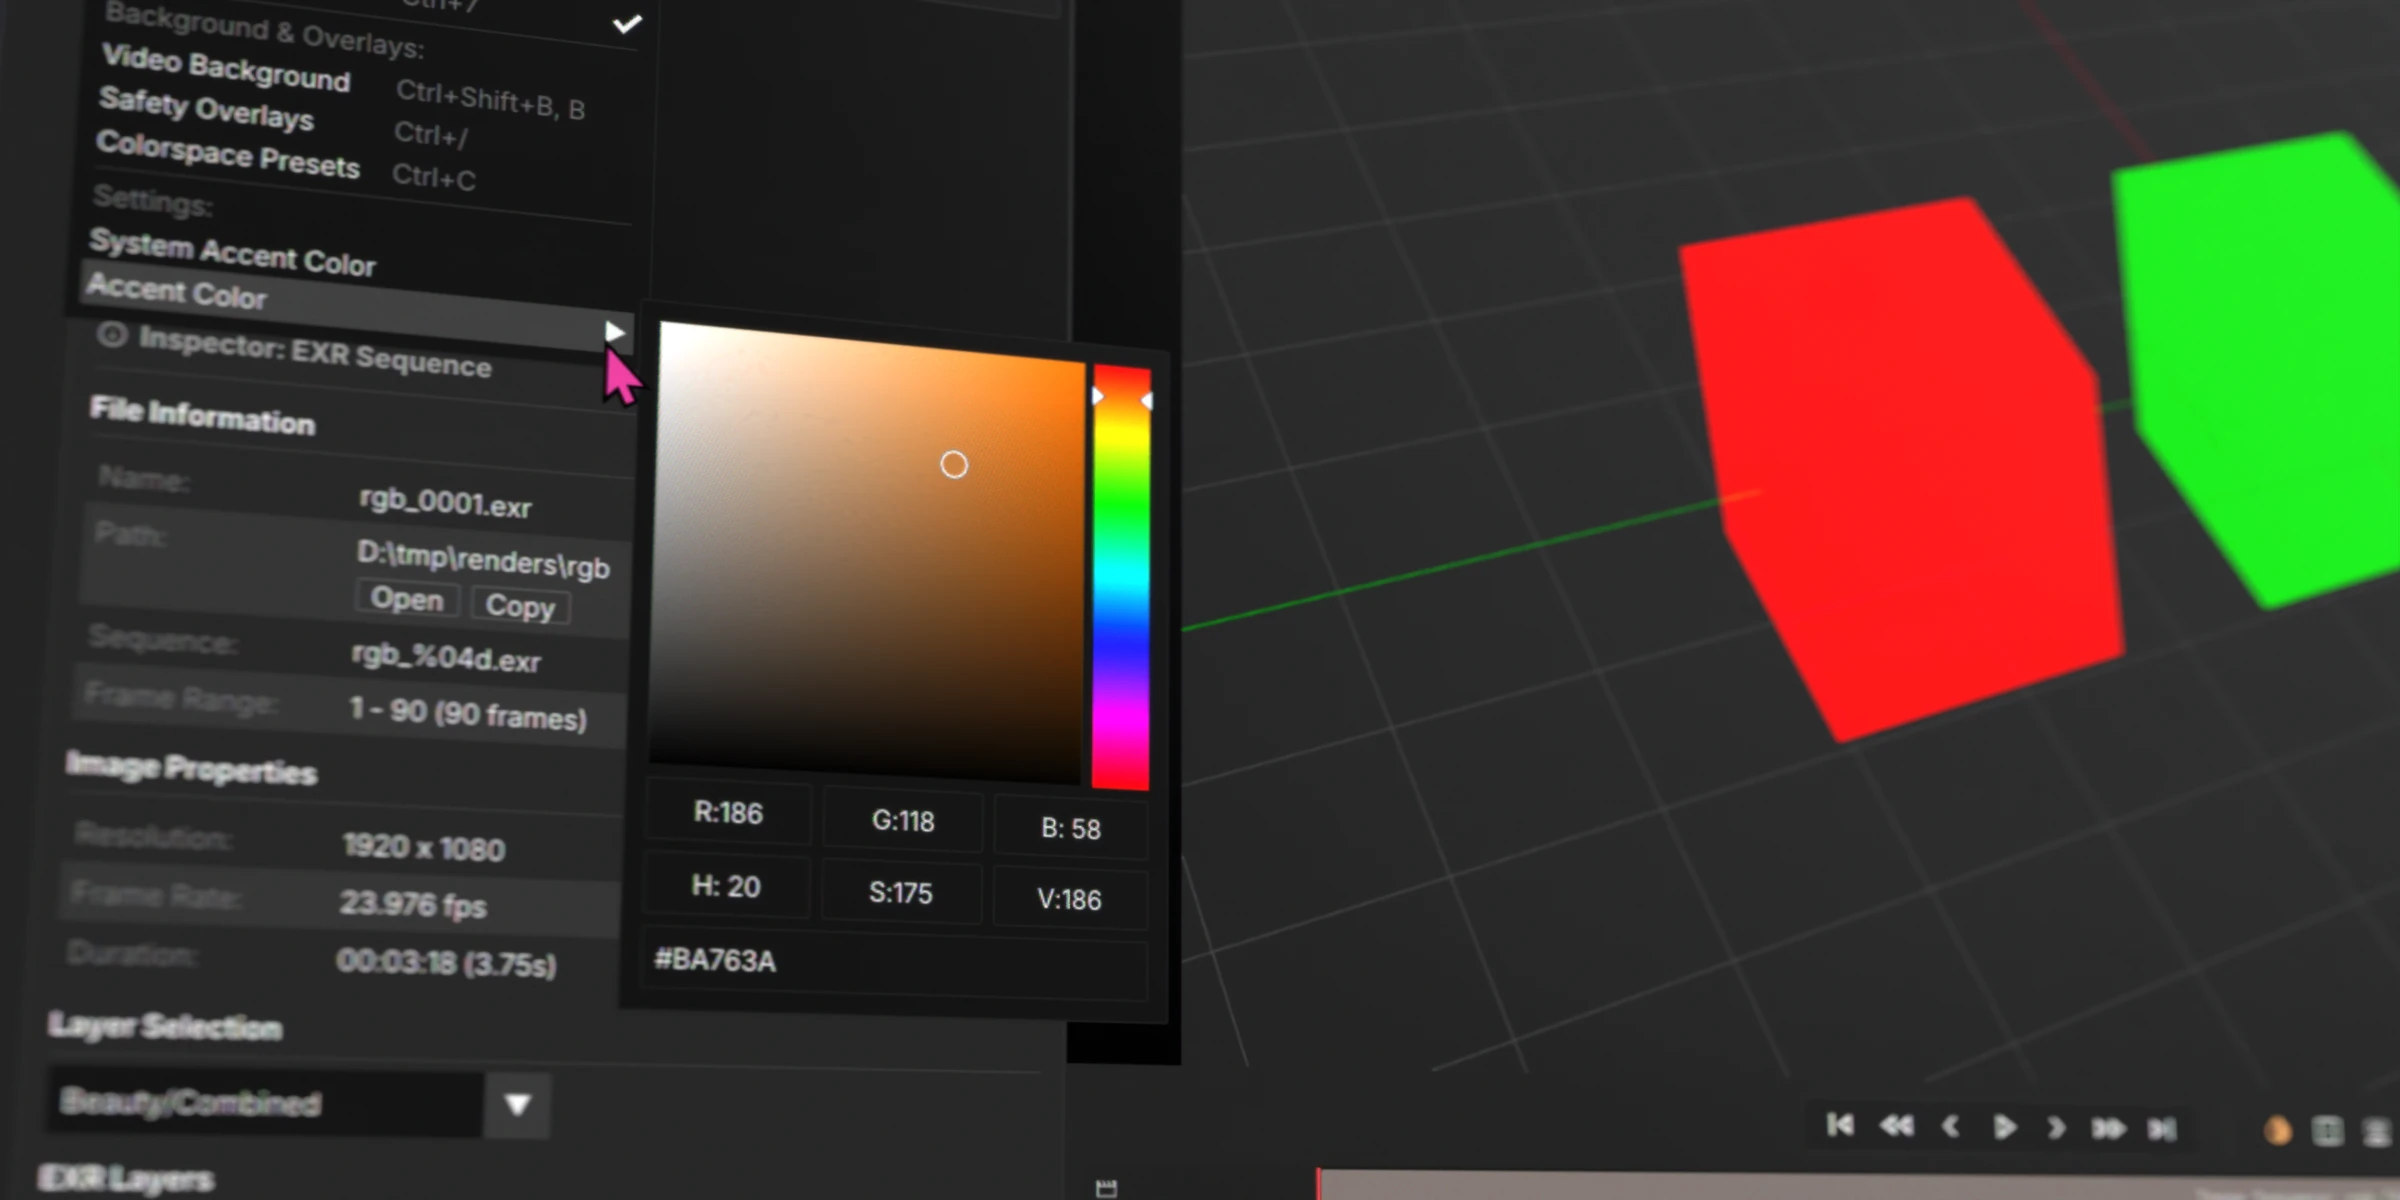Image resolution: width=2400 pixels, height=1200 pixels.
Task: Step forward one frame
Action: click(x=2057, y=1128)
